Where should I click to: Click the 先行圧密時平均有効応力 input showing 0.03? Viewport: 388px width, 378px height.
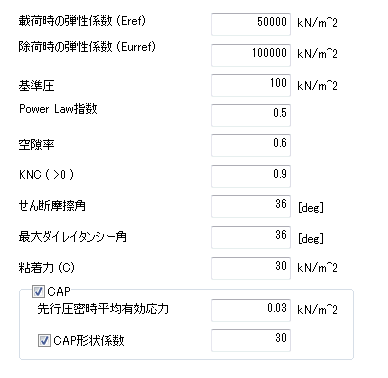[x=251, y=310]
